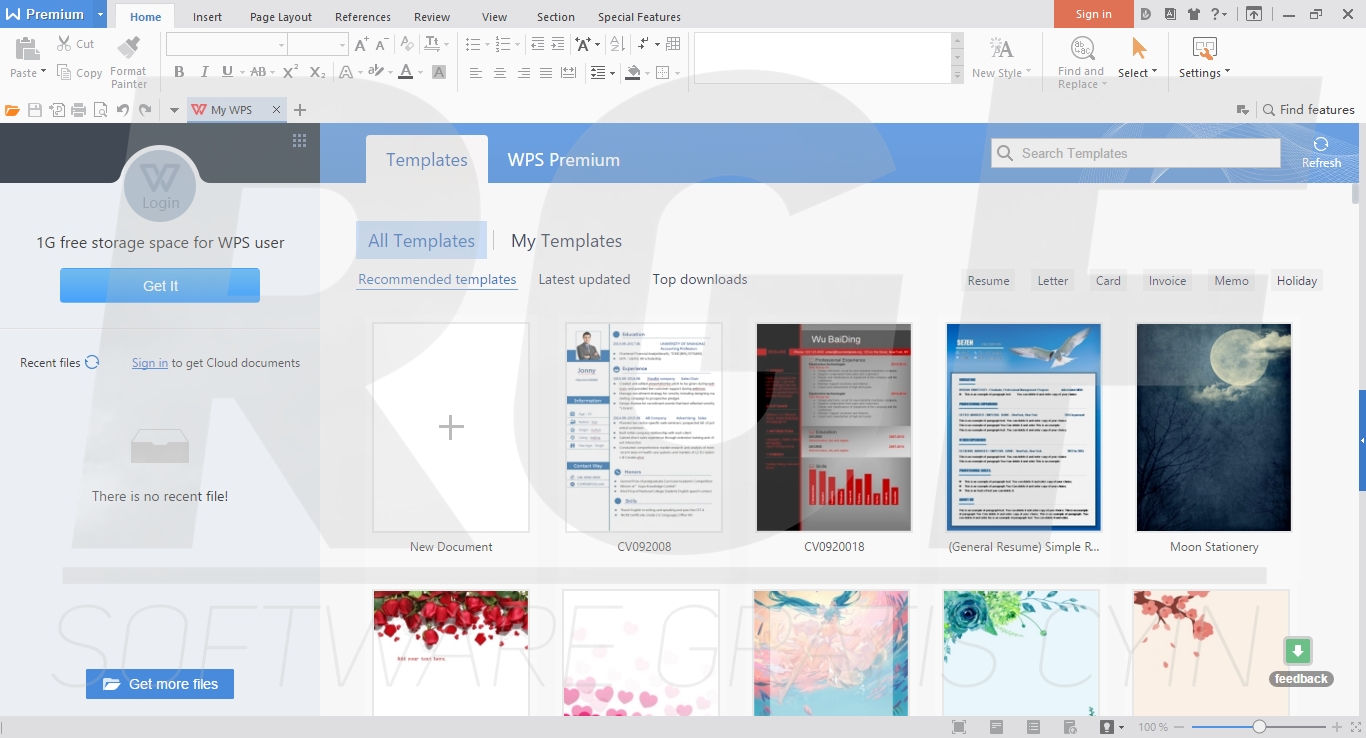Viewport: 1366px width, 738px height.
Task: Toggle Strikethrough AB formatting
Action: [257, 72]
